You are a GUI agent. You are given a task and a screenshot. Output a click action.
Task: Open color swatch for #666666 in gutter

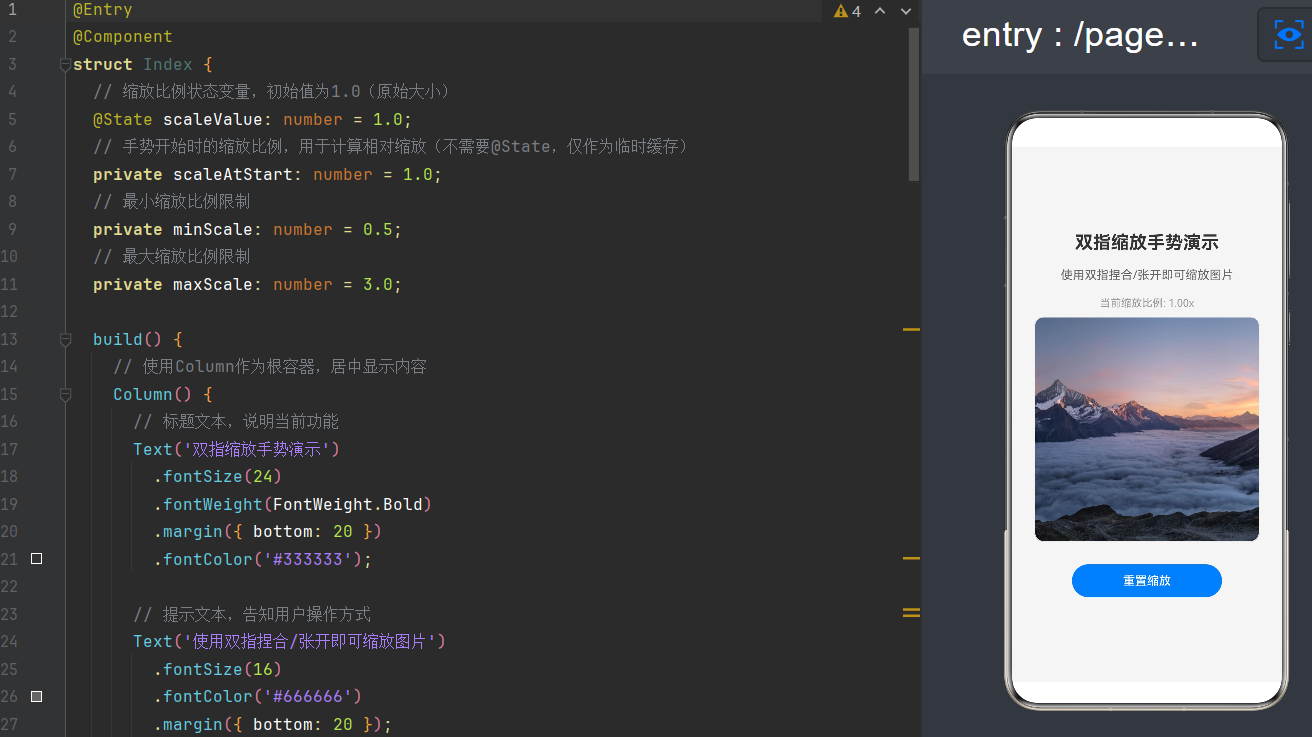[37, 696]
